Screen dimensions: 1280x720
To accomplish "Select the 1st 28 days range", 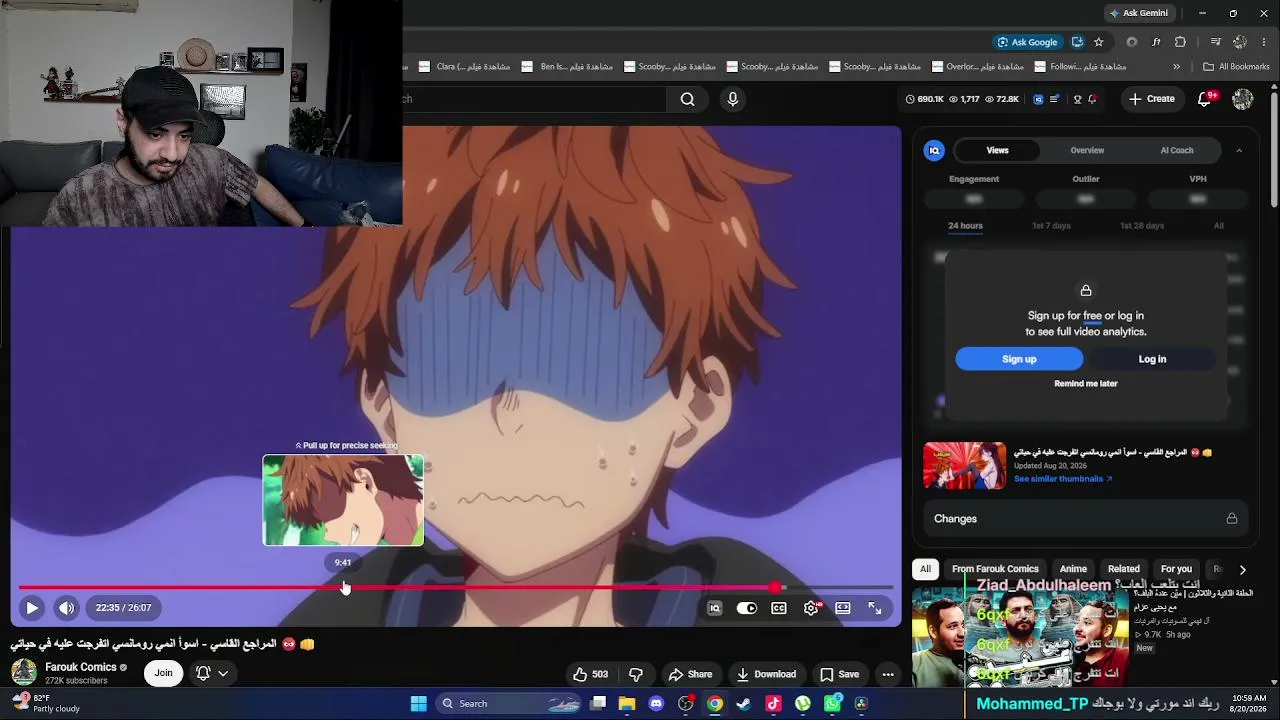I will (x=1142, y=226).
